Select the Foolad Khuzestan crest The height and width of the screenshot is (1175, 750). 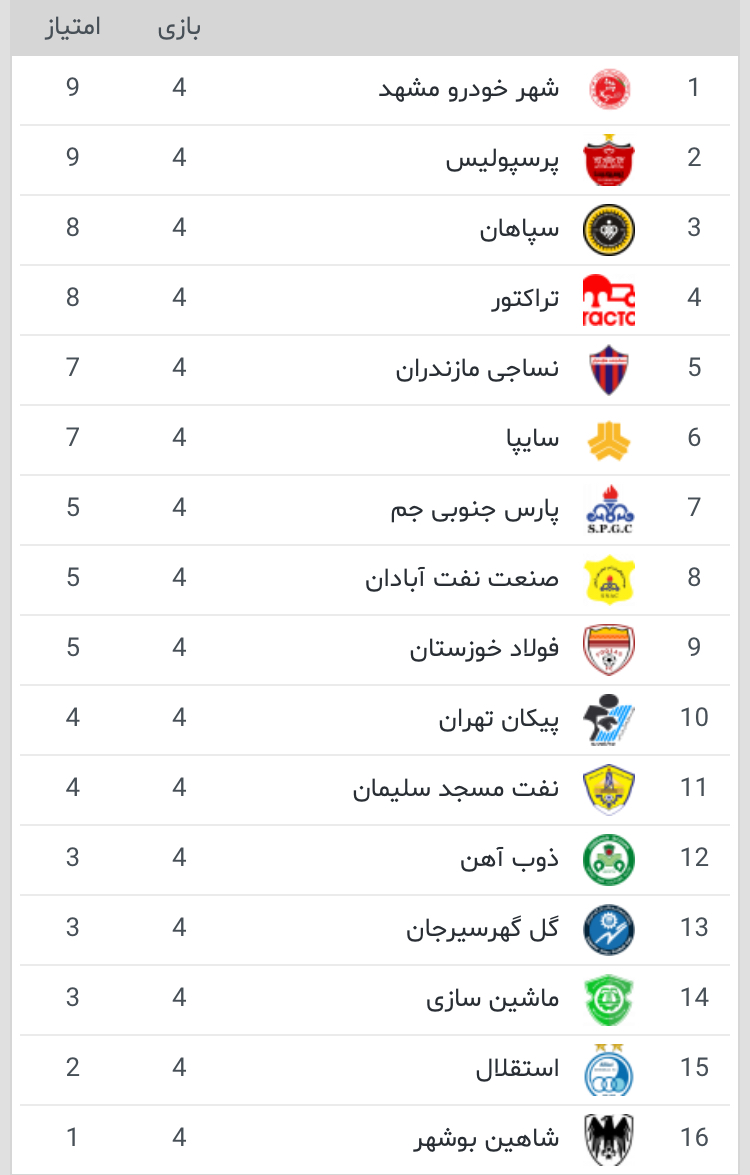point(608,650)
